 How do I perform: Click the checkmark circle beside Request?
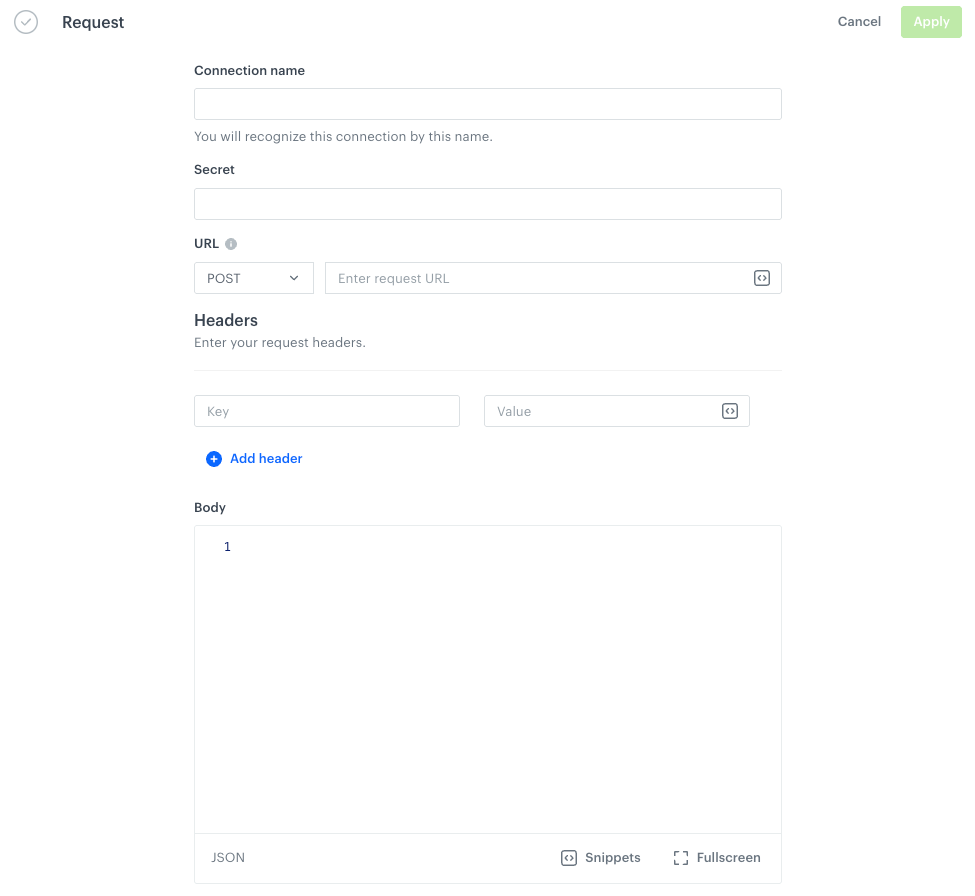pyautogui.click(x=25, y=22)
